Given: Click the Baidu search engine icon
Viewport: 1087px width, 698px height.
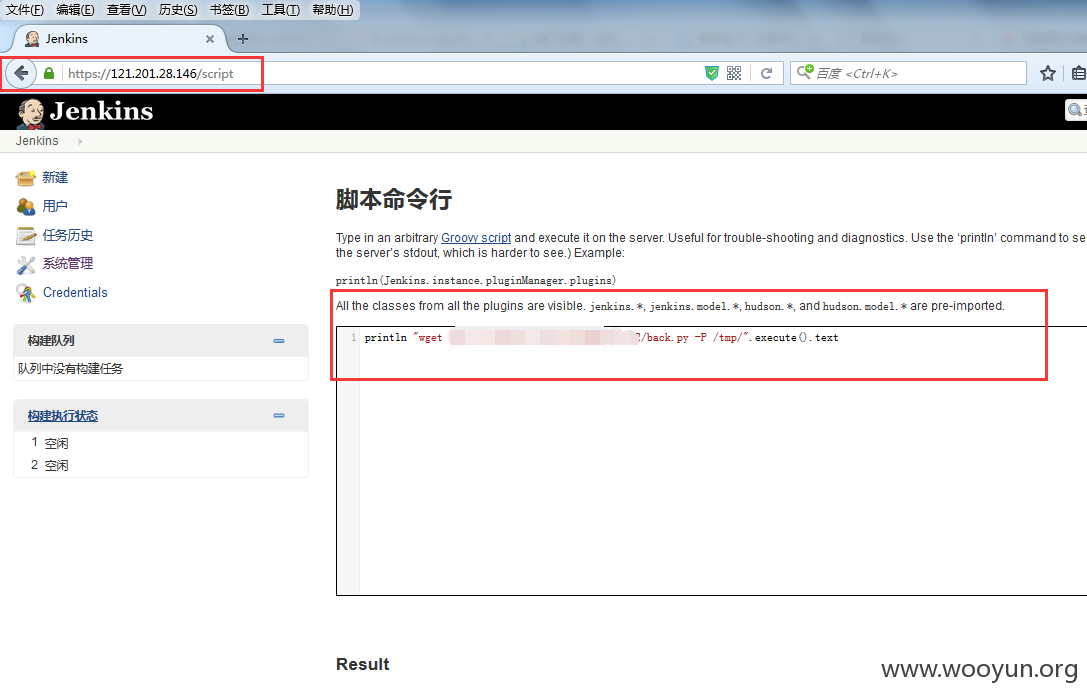Looking at the screenshot, I should (804, 72).
